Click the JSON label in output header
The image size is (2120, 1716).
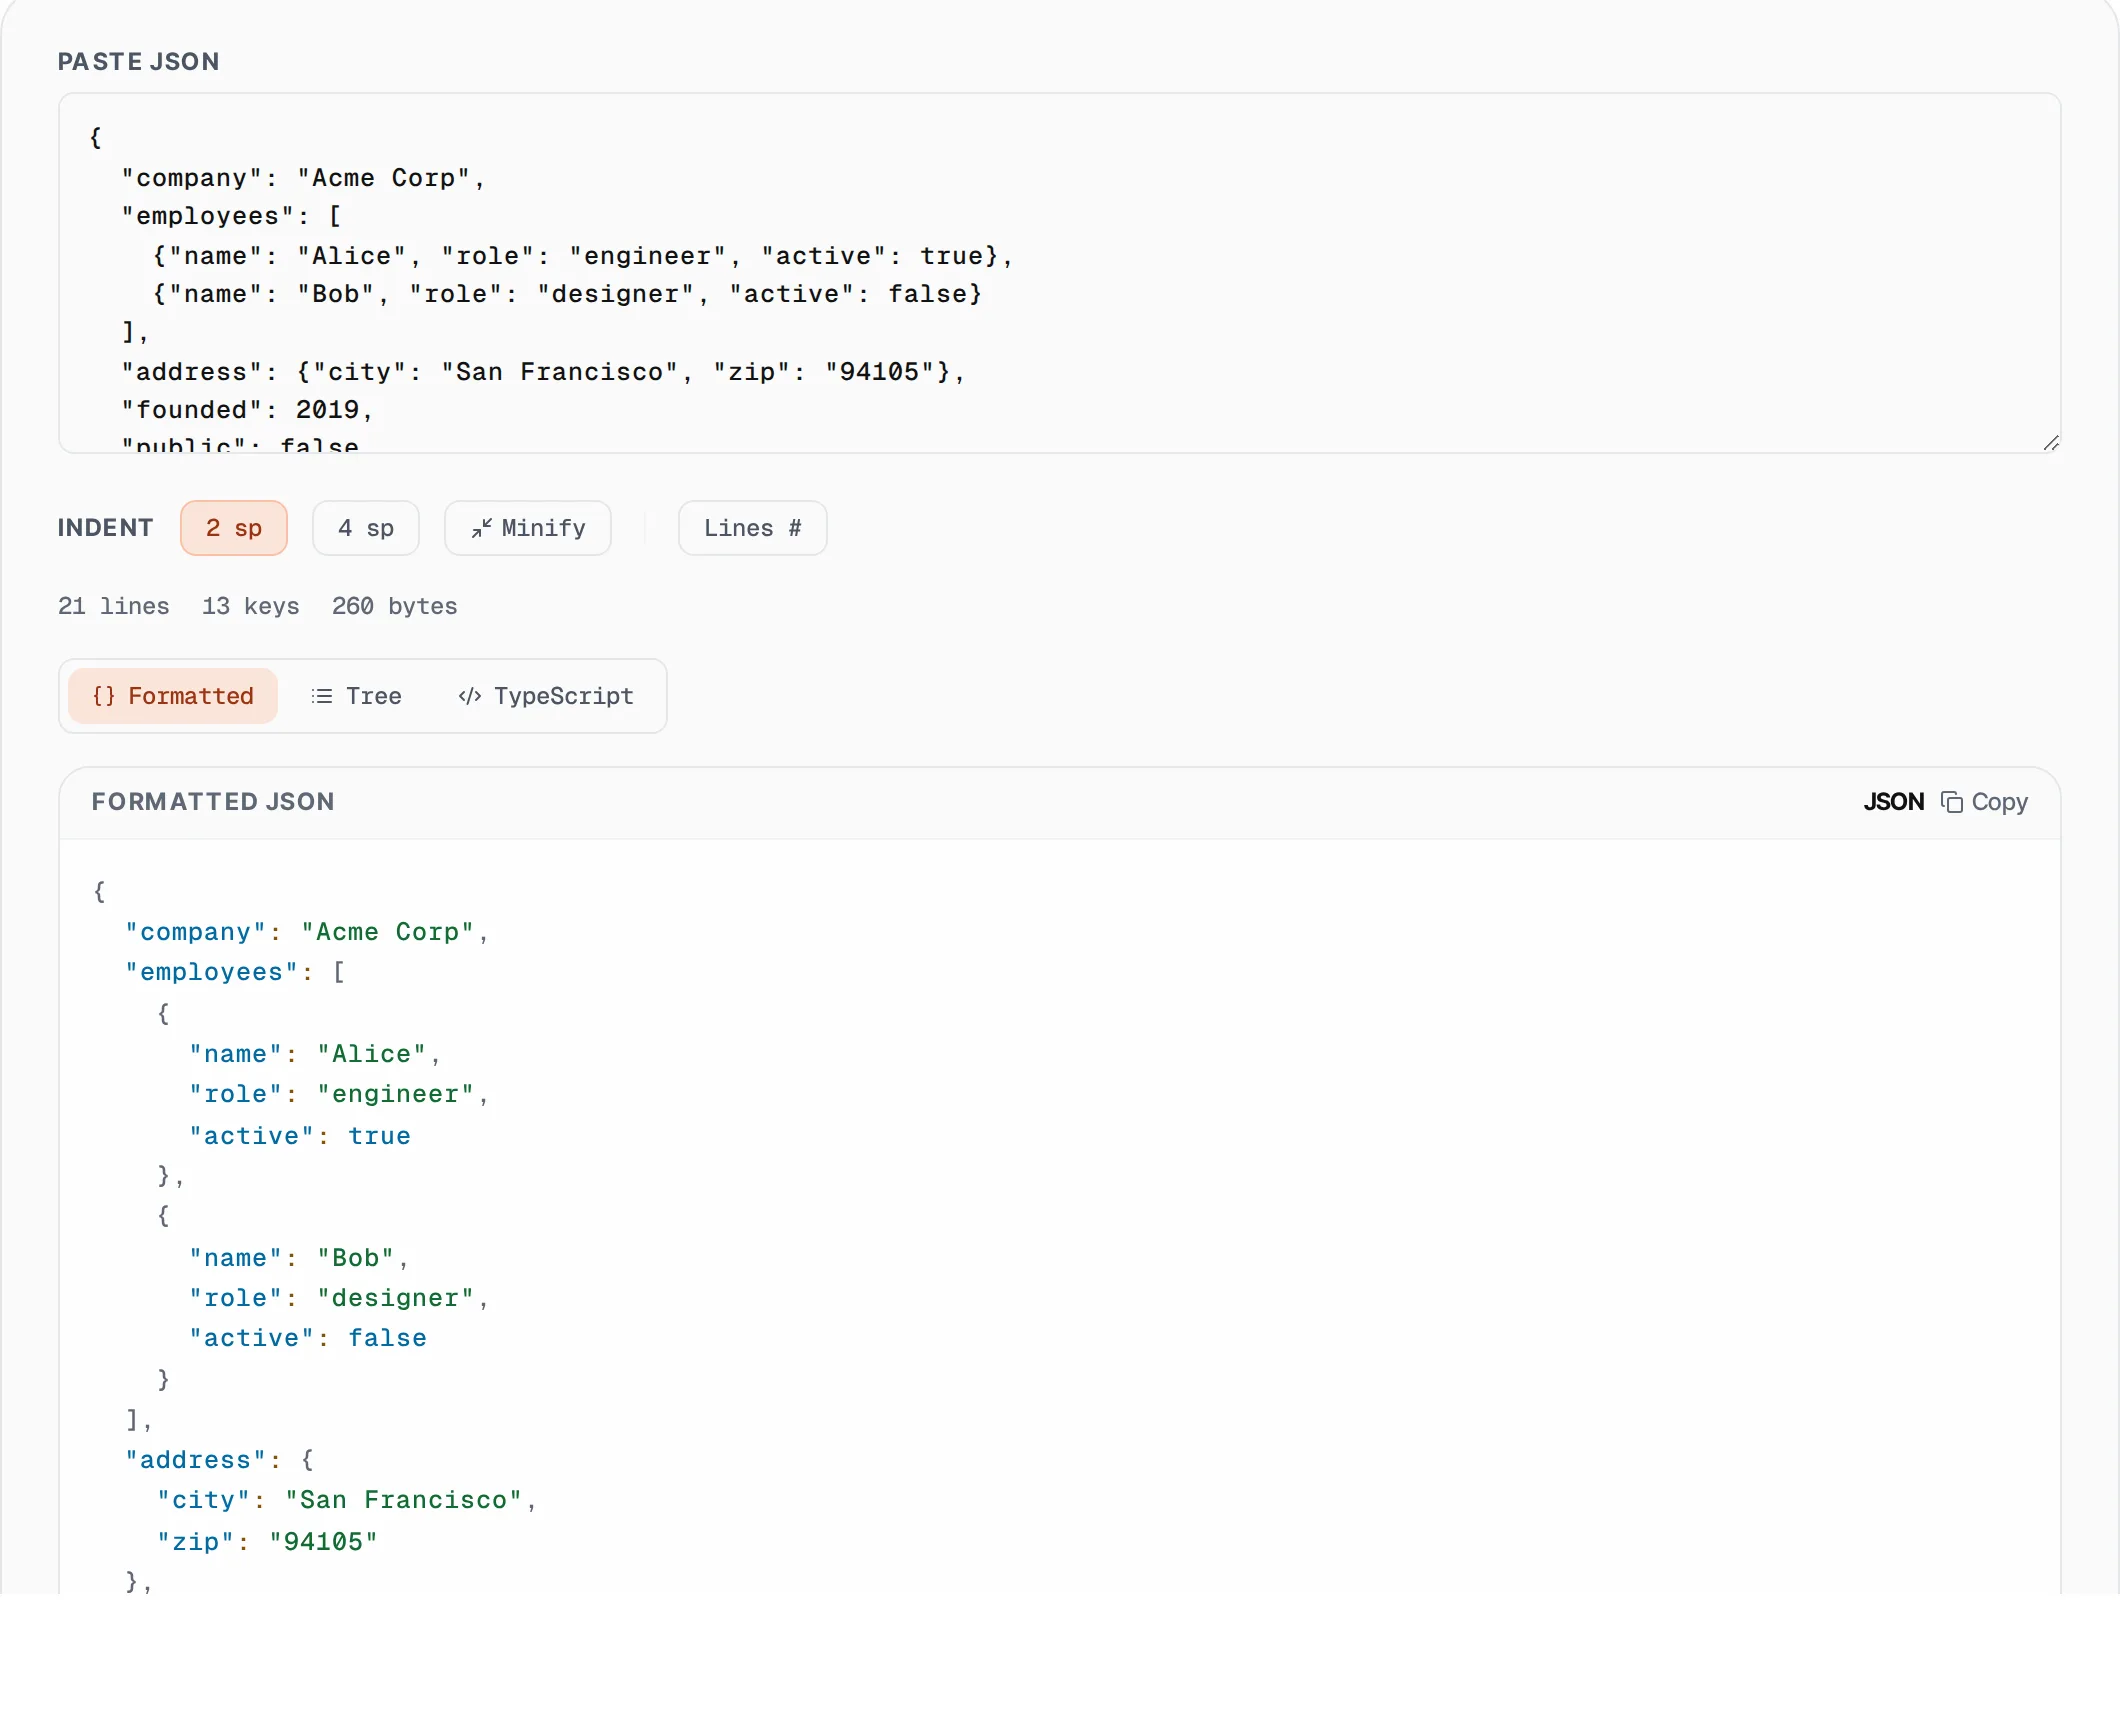click(1893, 802)
